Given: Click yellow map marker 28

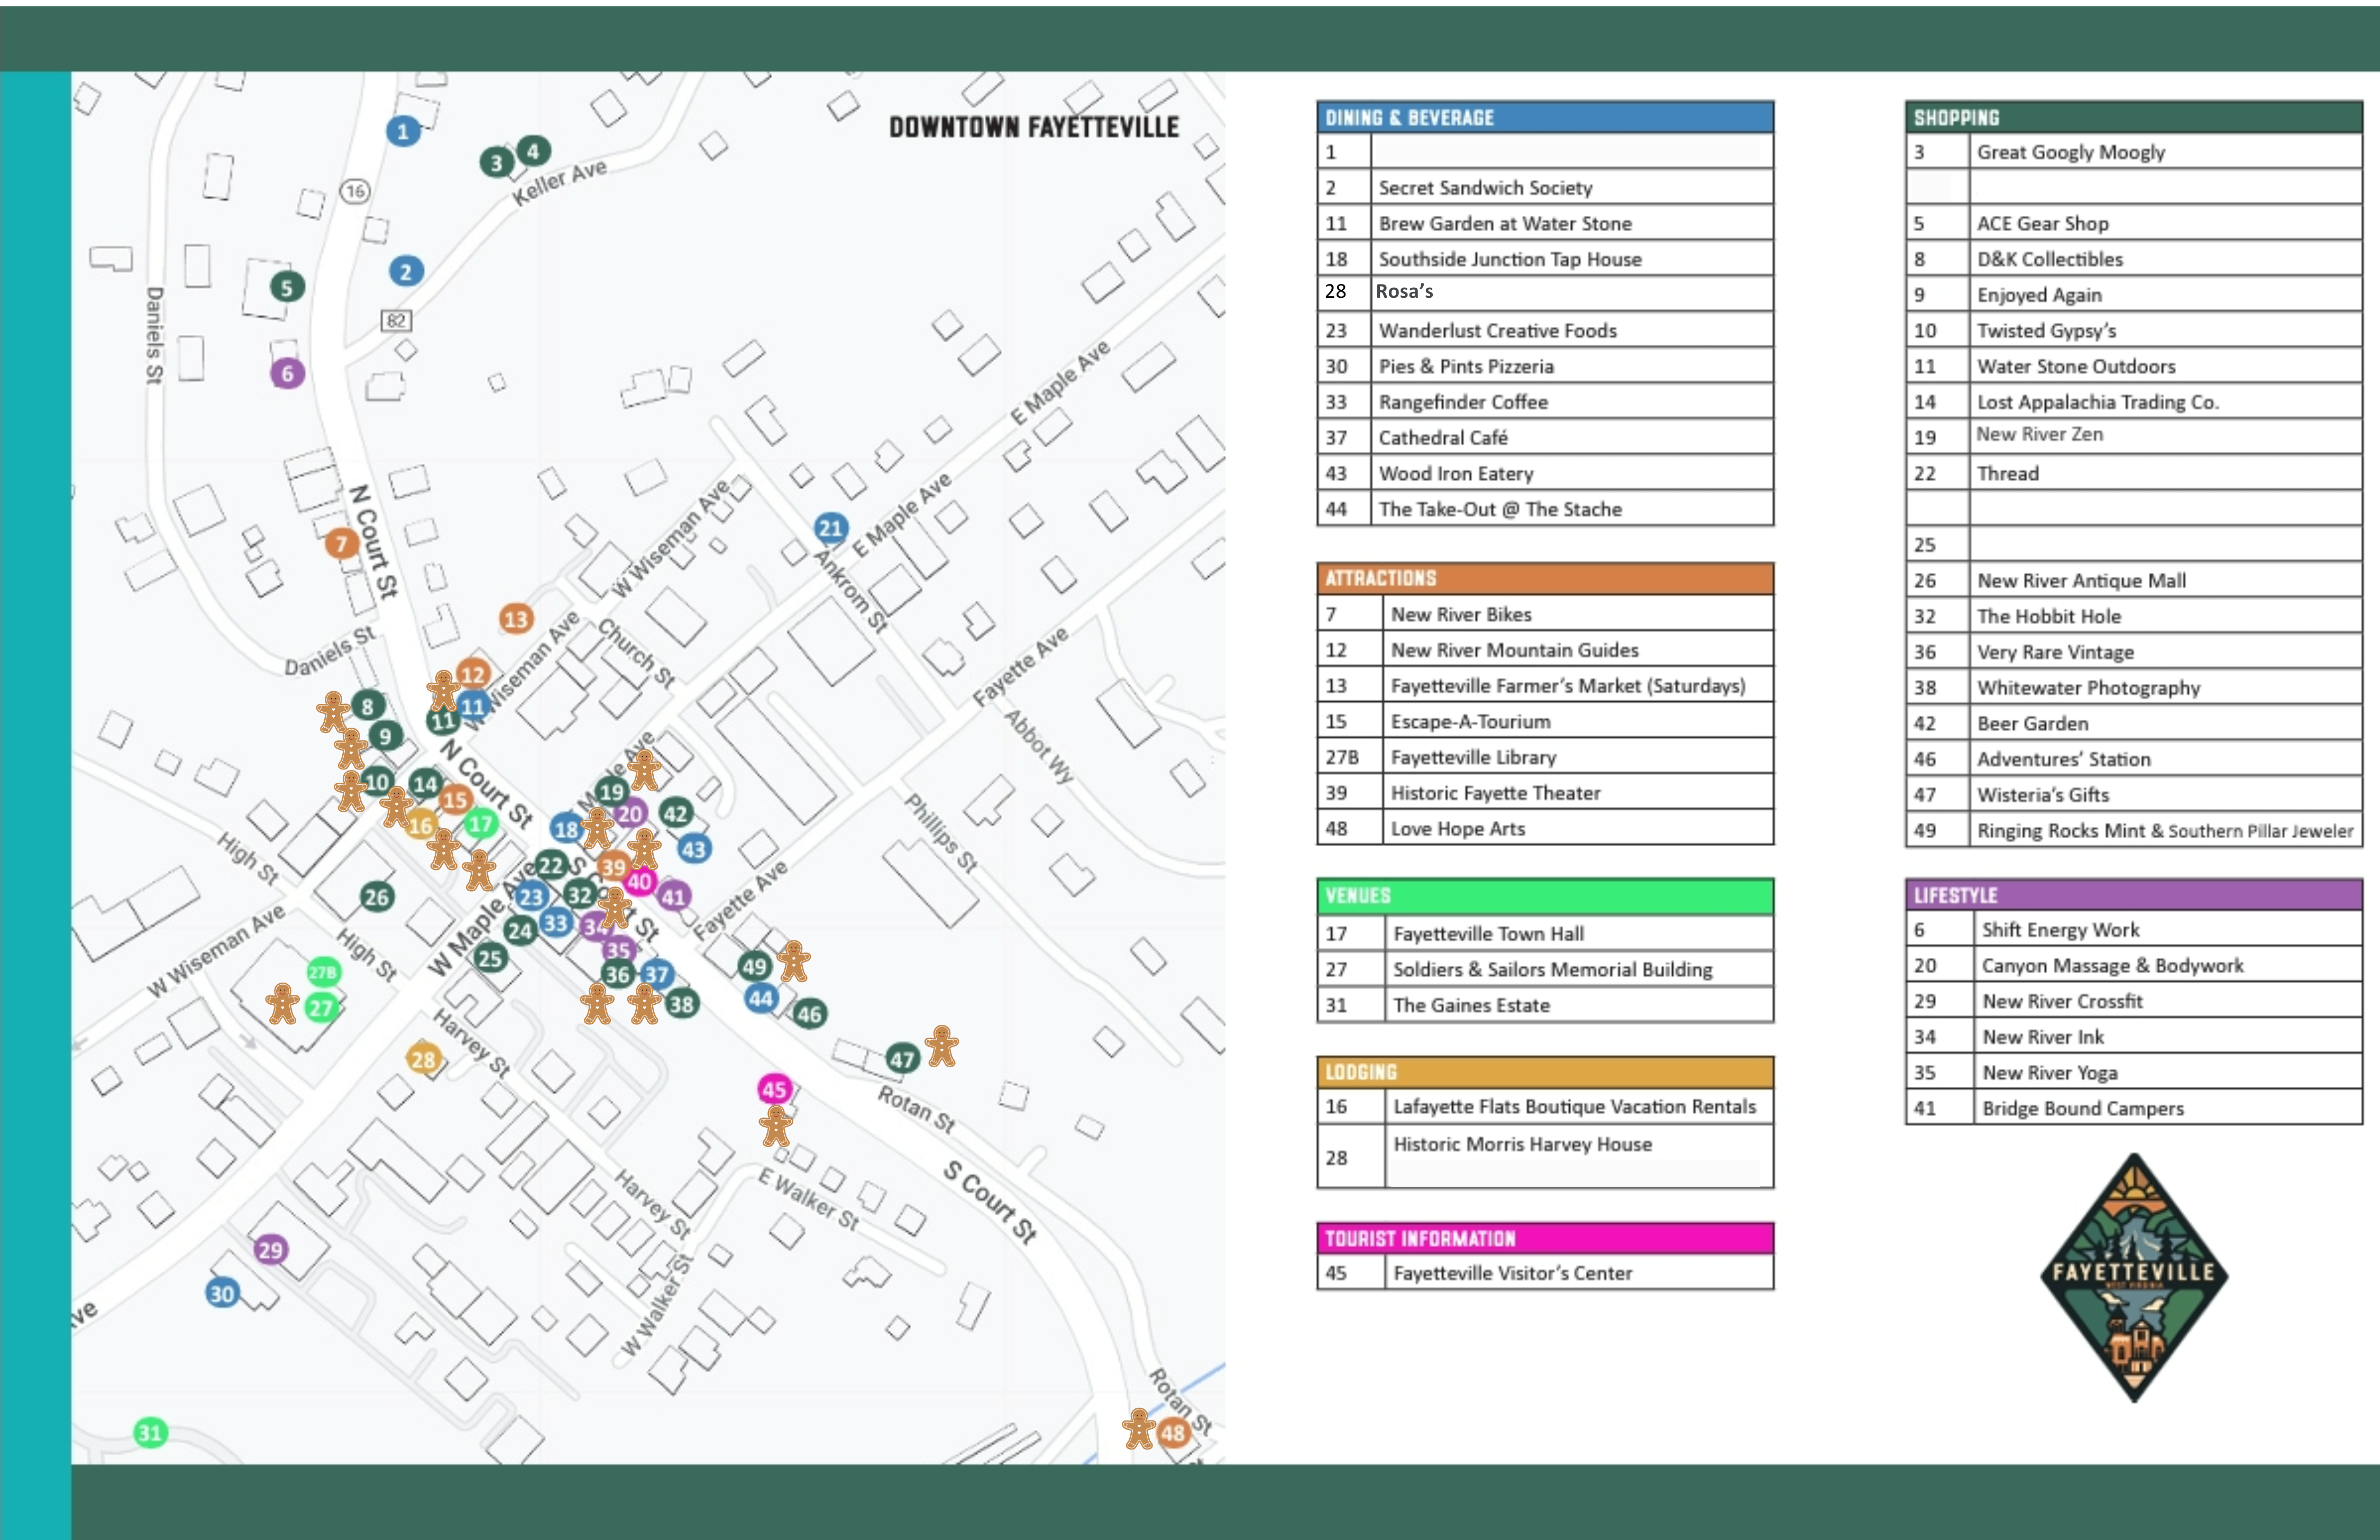Looking at the screenshot, I should pyautogui.click(x=423, y=1059).
